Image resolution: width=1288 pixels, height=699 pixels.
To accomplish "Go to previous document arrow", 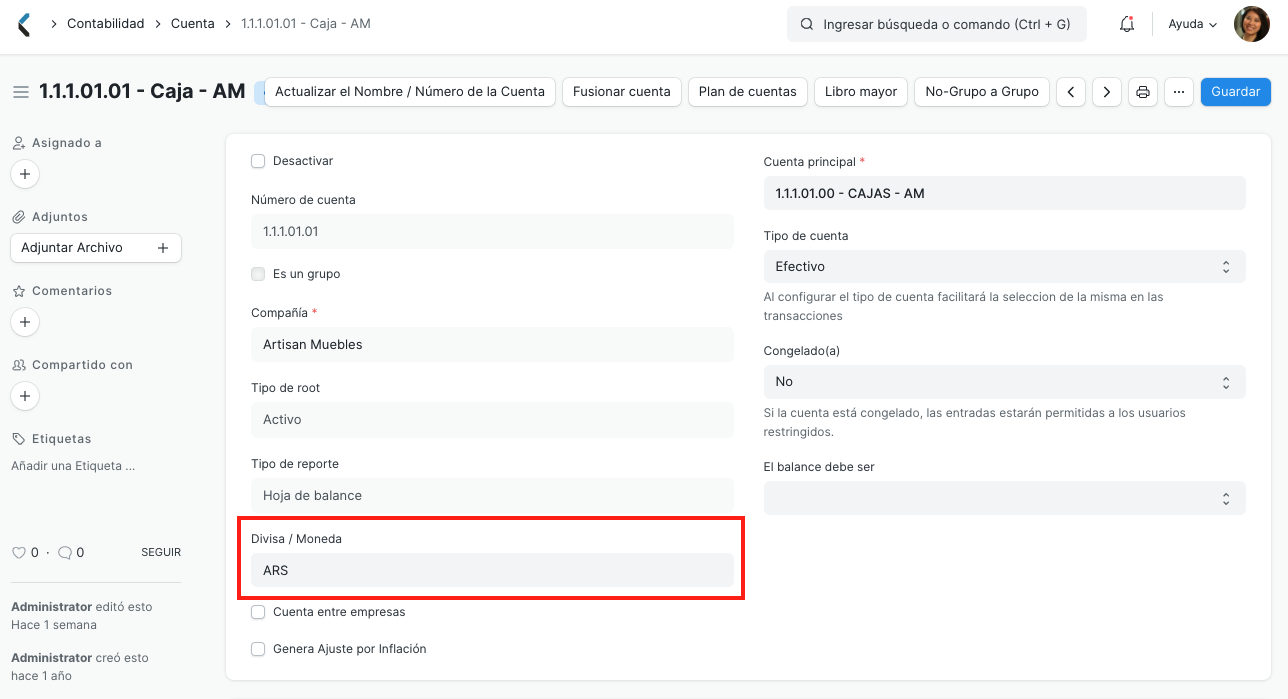I will pyautogui.click(x=1071, y=92).
